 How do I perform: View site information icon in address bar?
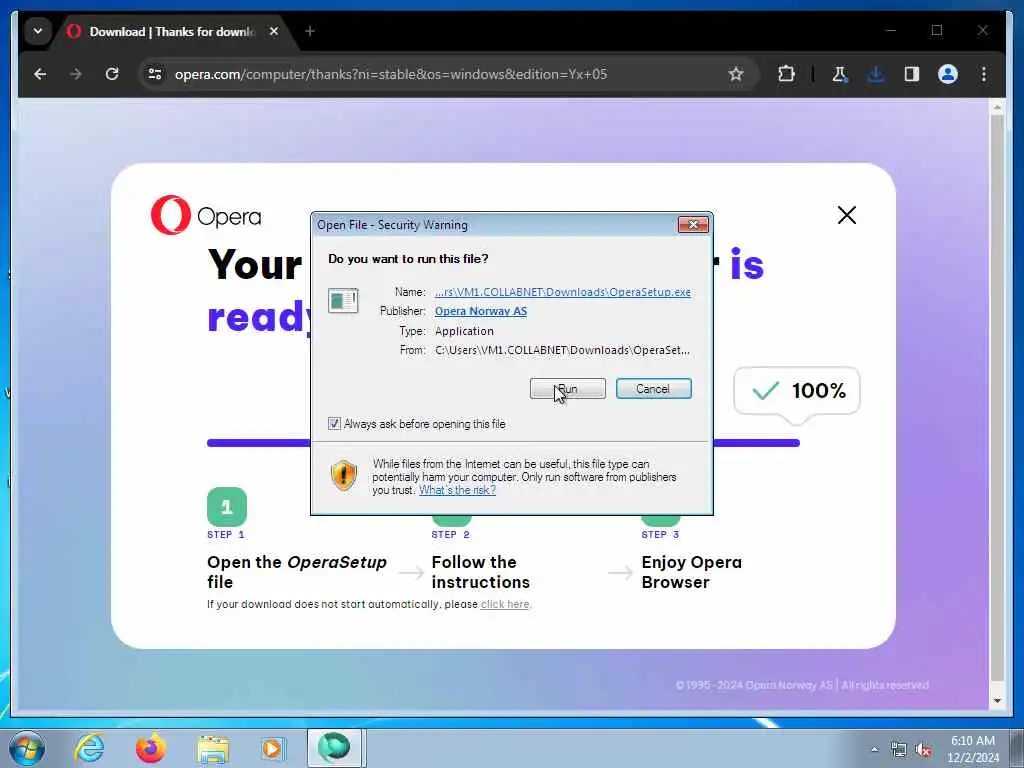(155, 74)
